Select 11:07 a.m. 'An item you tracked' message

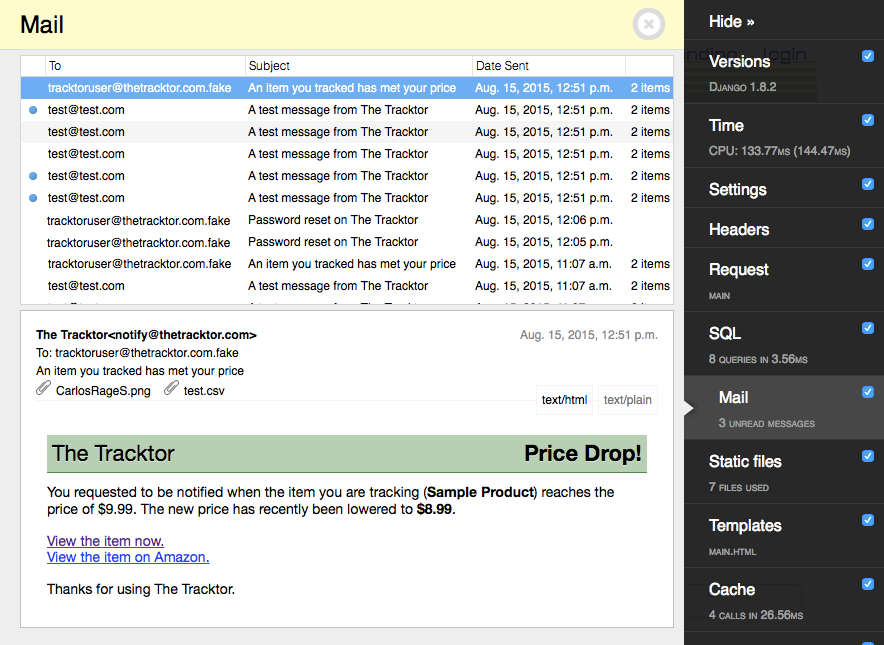[347, 264]
